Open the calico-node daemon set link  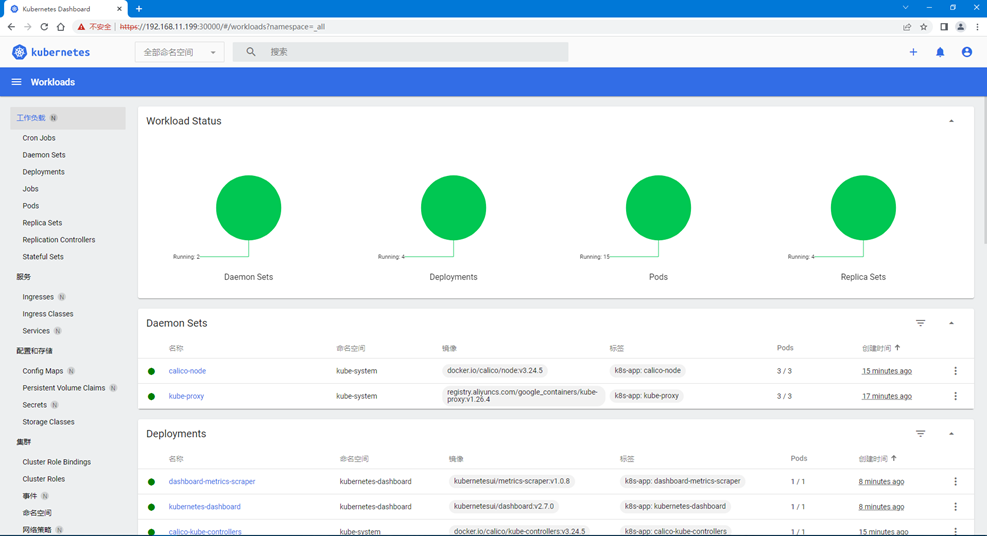187,371
